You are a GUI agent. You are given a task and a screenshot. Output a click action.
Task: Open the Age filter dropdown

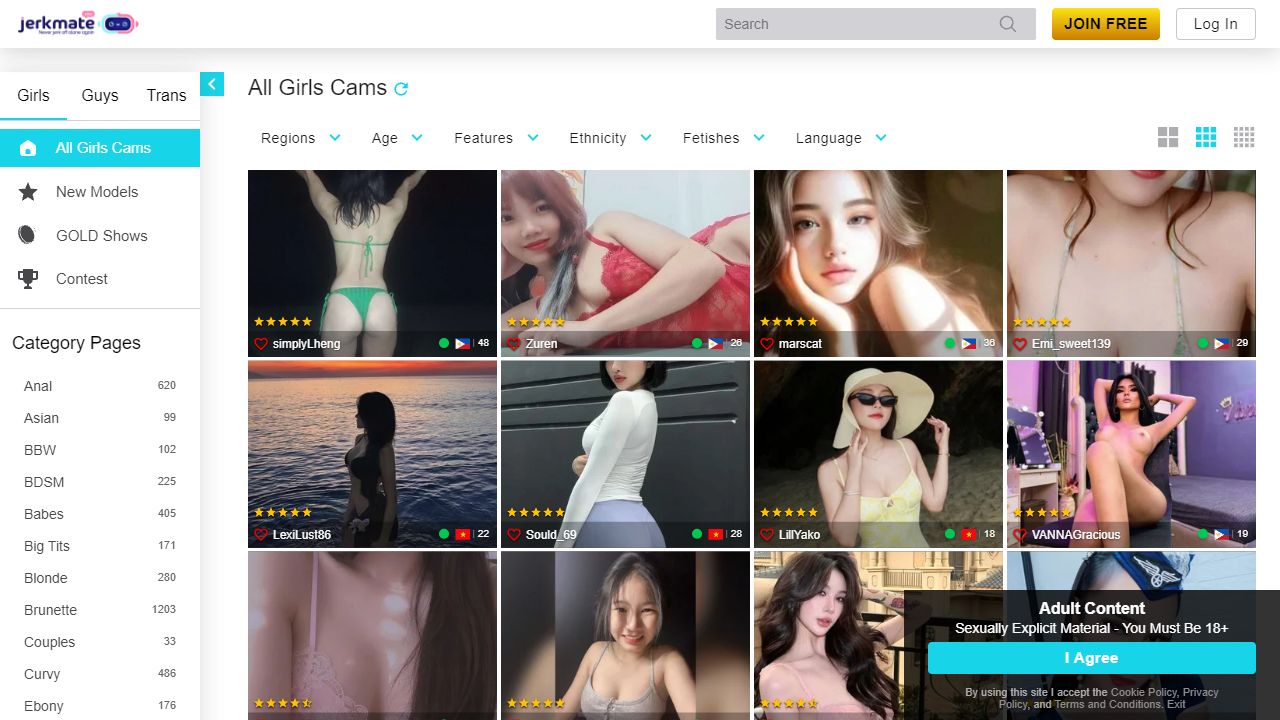pos(397,138)
